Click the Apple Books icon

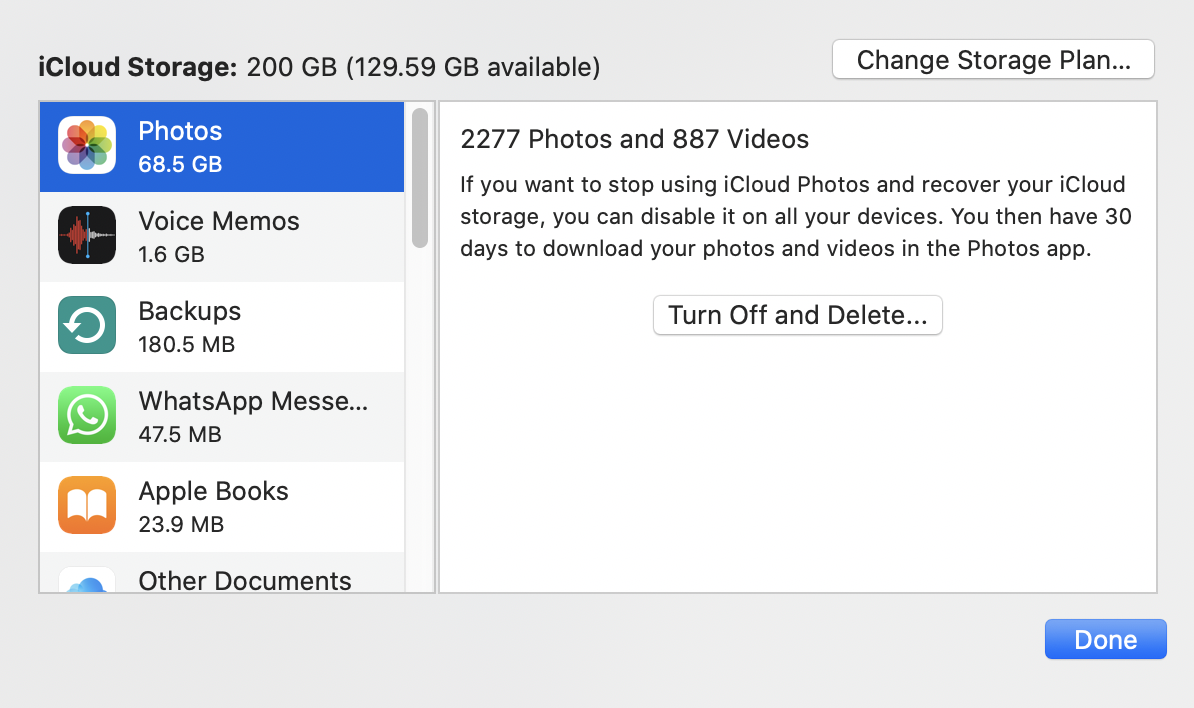(86, 505)
